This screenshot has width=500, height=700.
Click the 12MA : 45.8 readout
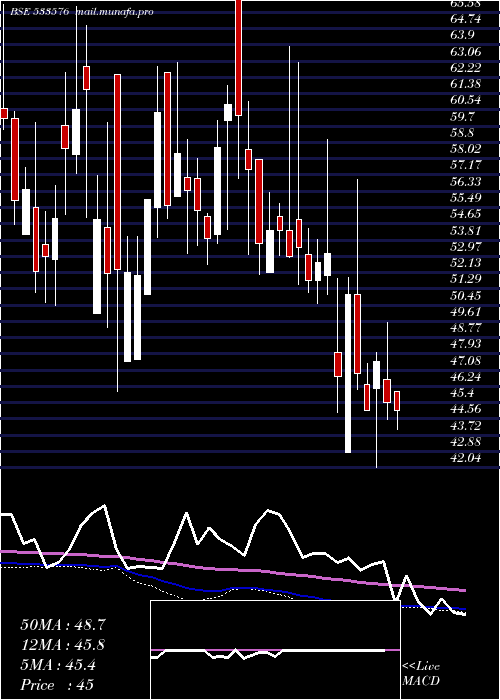click(x=63, y=645)
